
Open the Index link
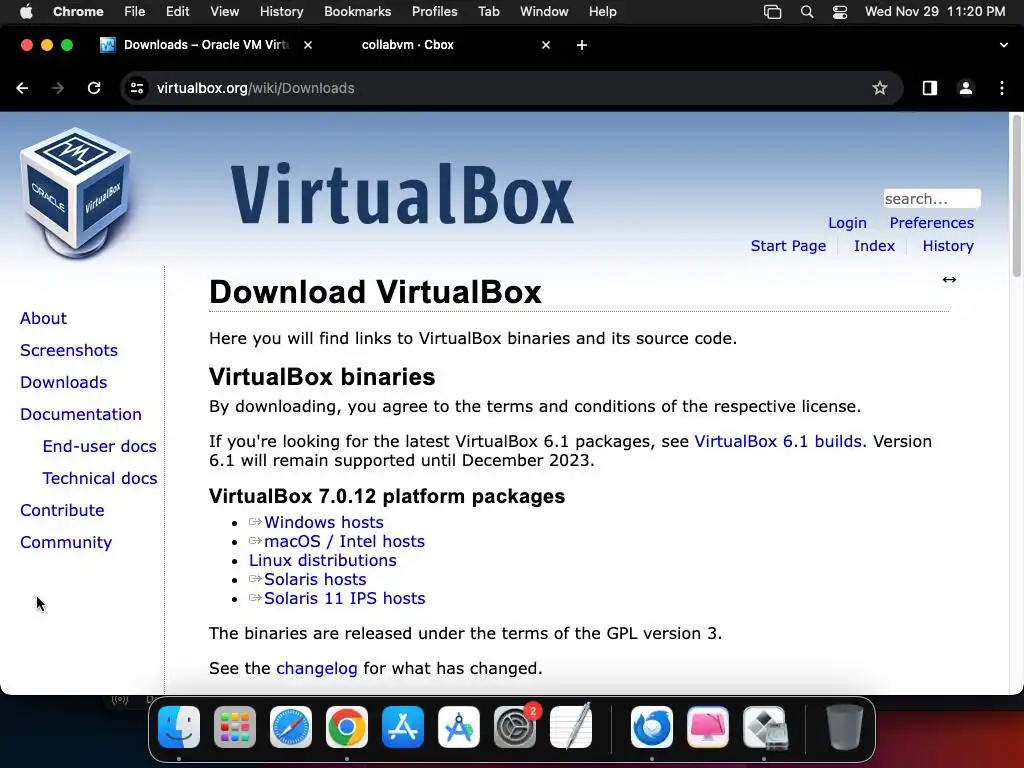[874, 246]
